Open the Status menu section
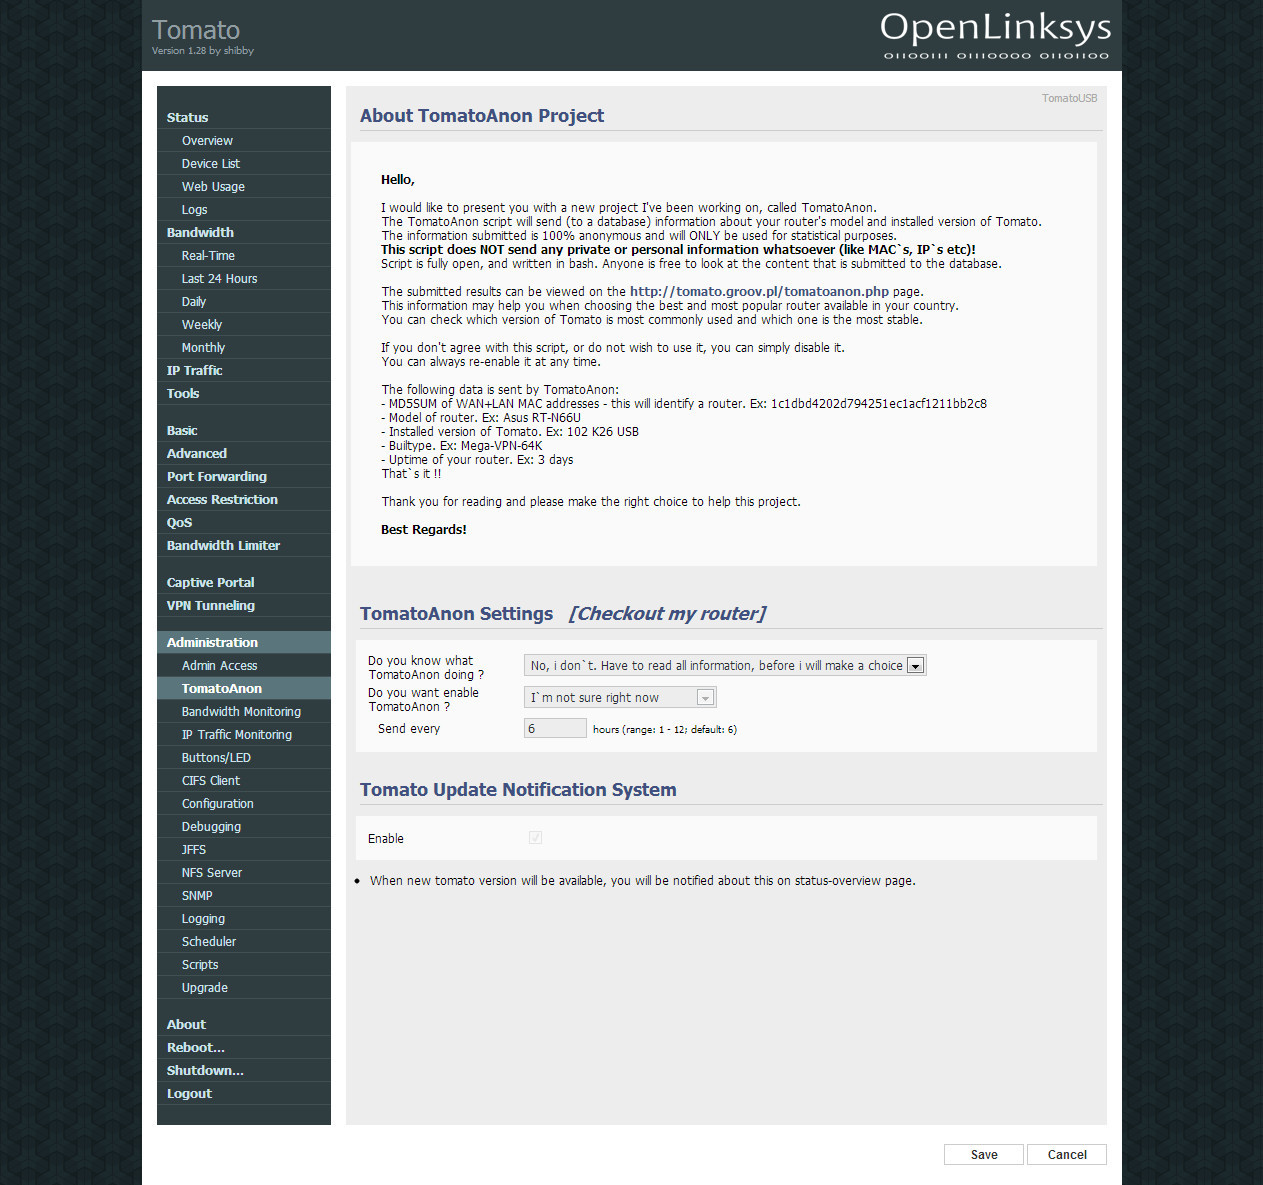This screenshot has height=1185, width=1263. click(x=243, y=117)
